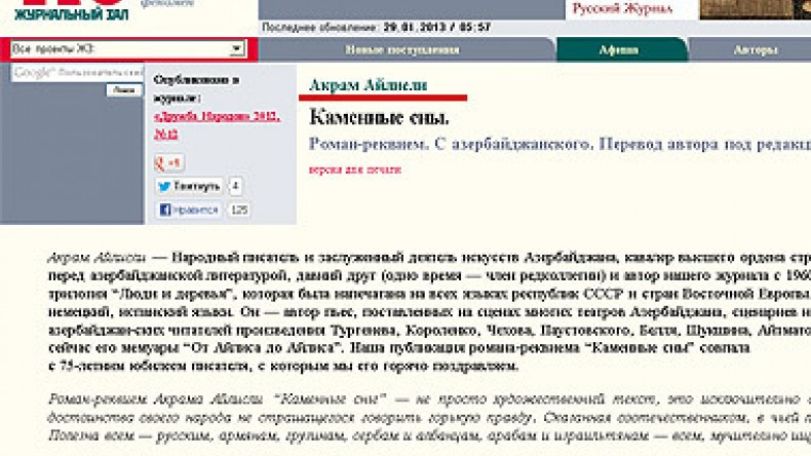
Task: Open the 'версия для печати' link
Action: tap(355, 170)
